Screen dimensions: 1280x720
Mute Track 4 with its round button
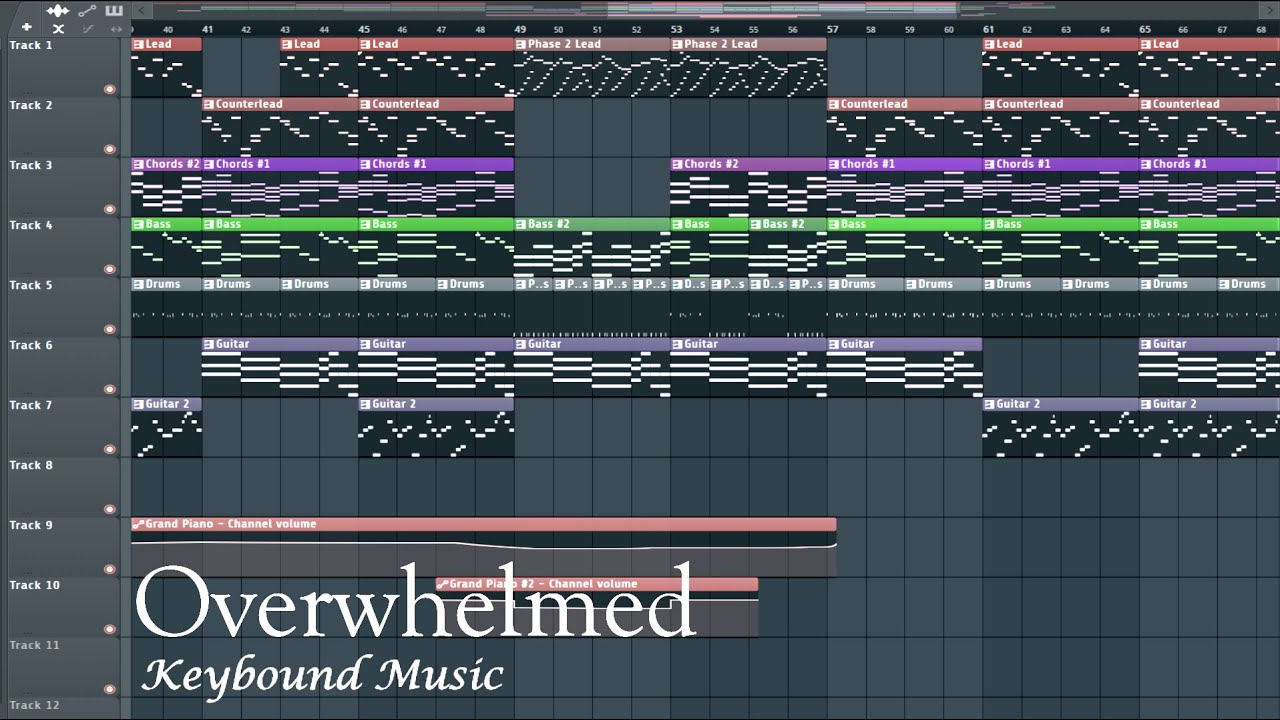pos(110,269)
